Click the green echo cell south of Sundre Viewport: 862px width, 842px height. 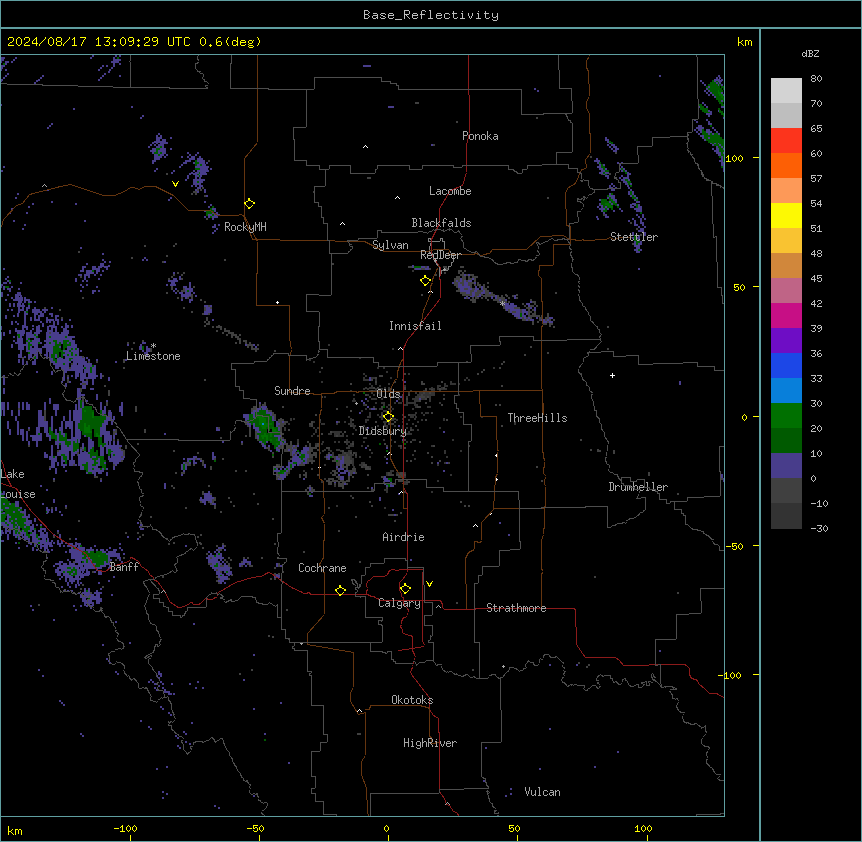[x=264, y=426]
